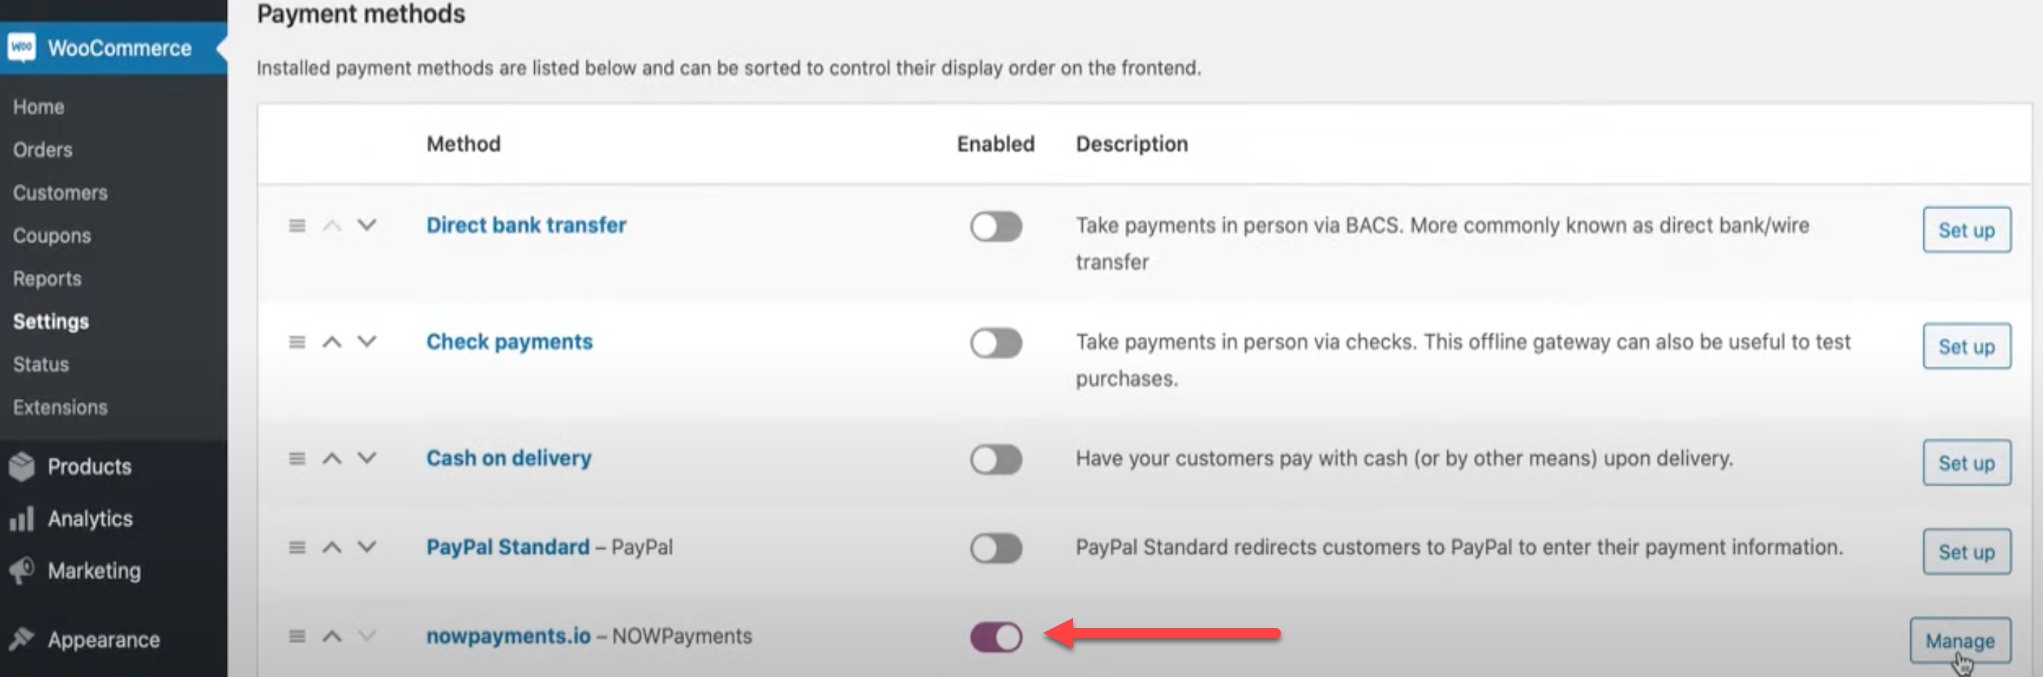2043x677 pixels.
Task: Click the WooCommerce logo icon in sidebar
Action: [x=21, y=48]
